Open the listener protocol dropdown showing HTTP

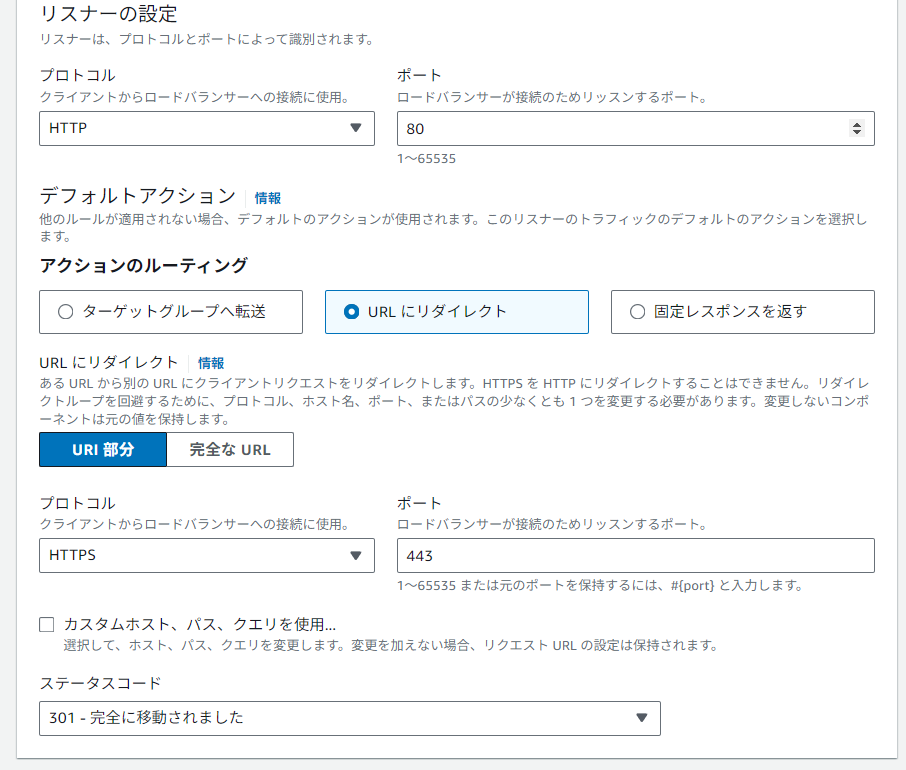click(x=207, y=128)
